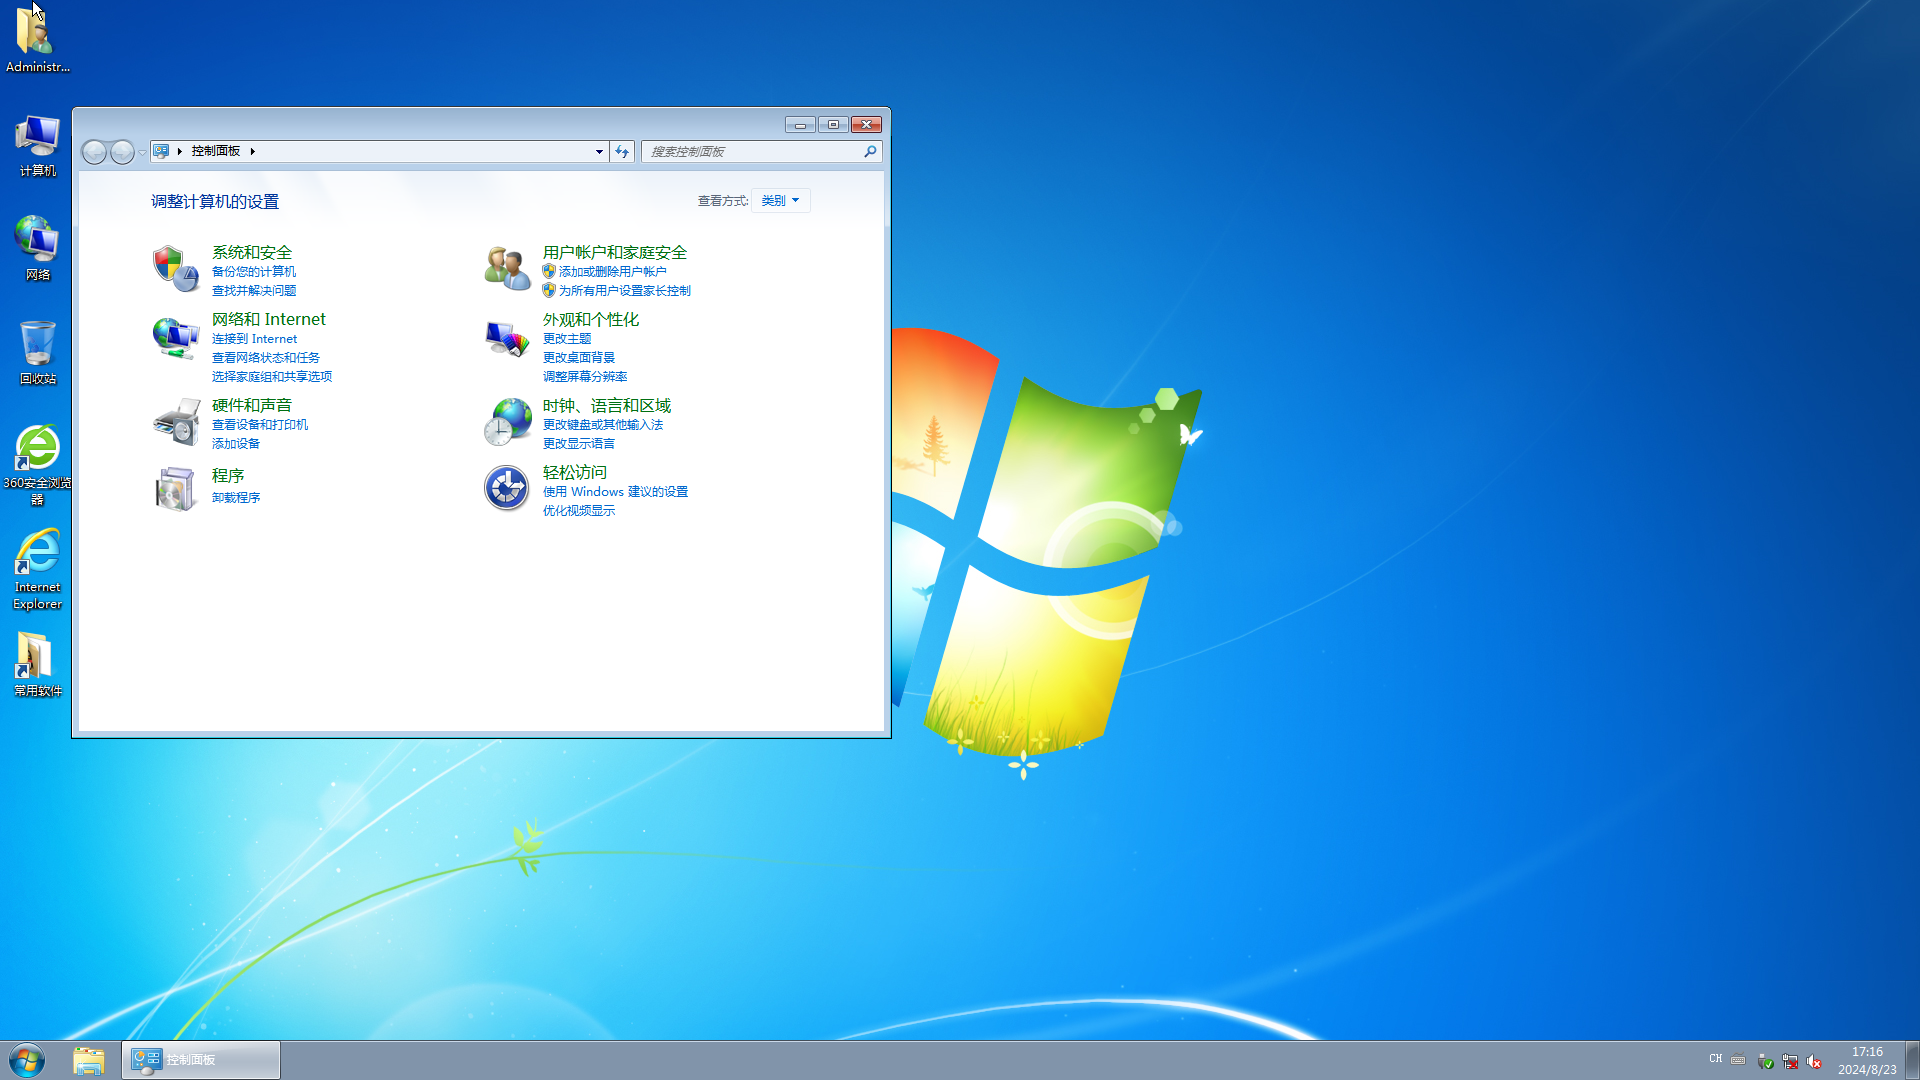Select the 360安全浏览器 desktop shortcut
The height and width of the screenshot is (1080, 1920).
coord(38,465)
